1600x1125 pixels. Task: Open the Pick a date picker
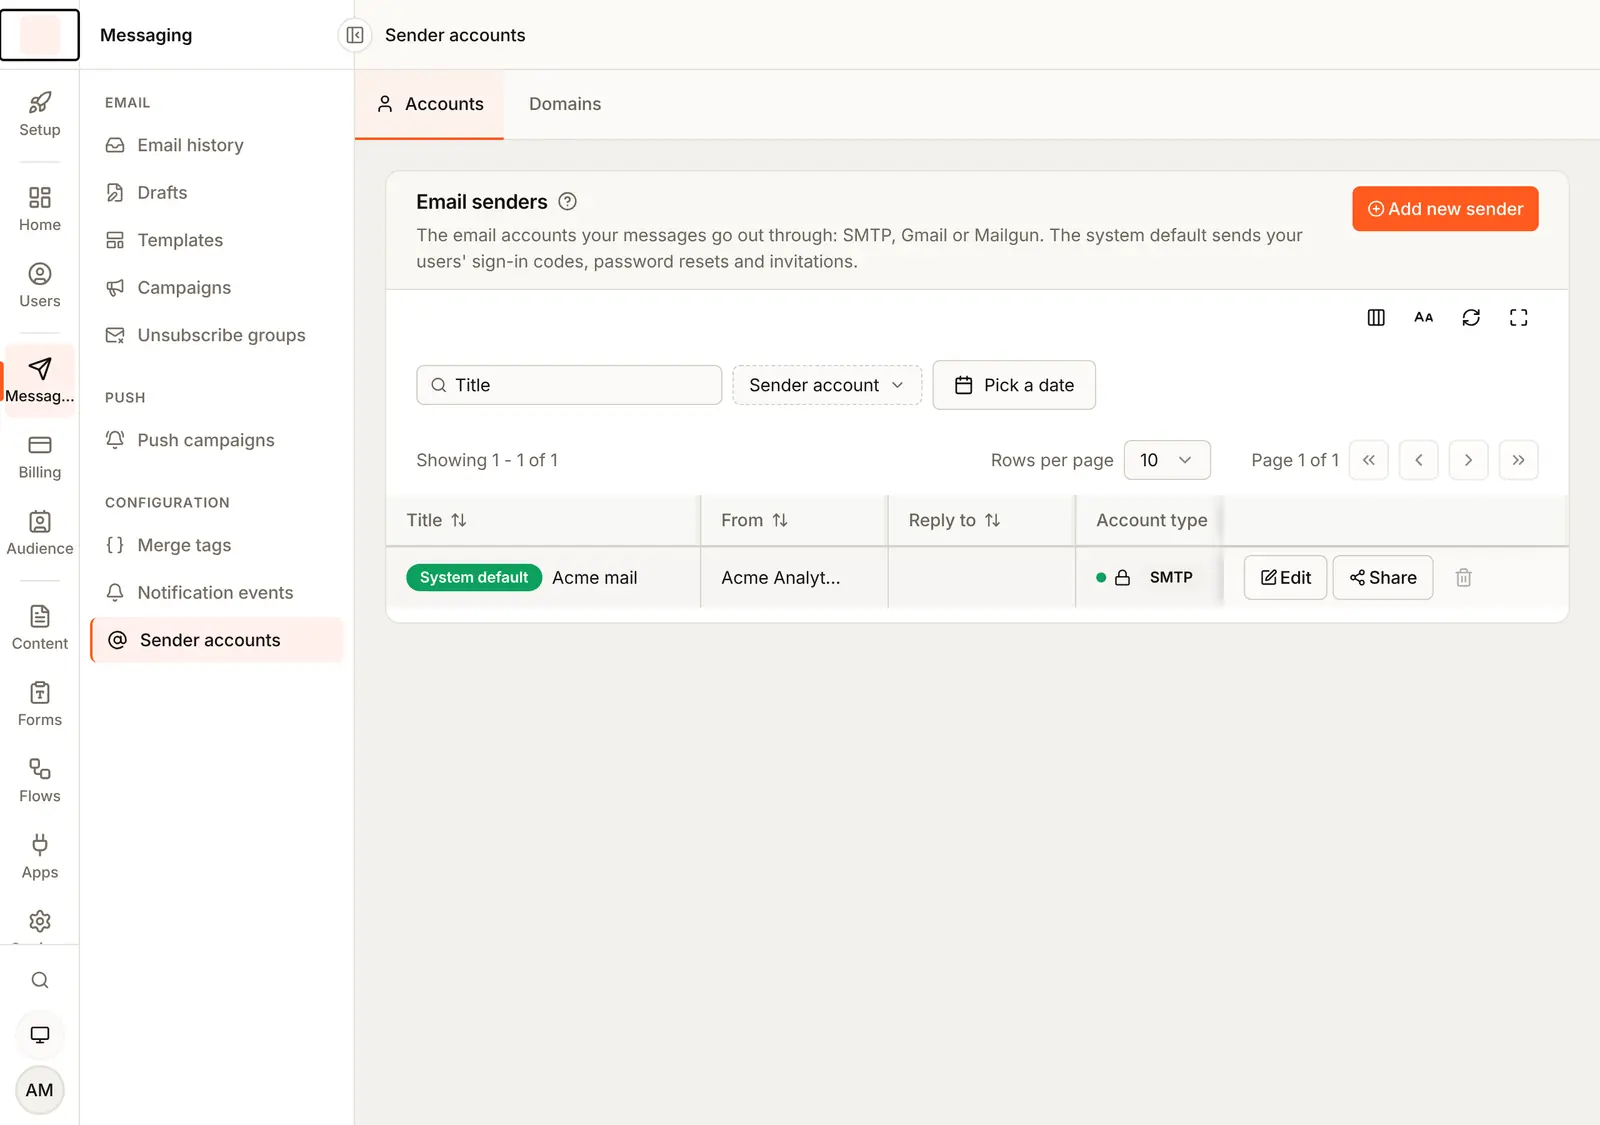(x=1014, y=385)
